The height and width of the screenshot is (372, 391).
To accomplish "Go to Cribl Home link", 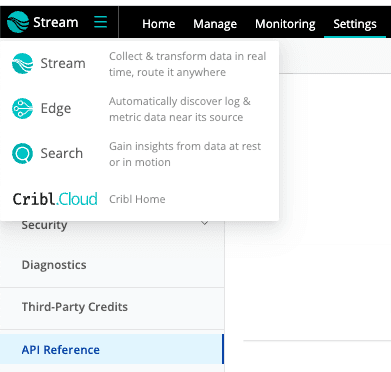I will pos(137,199).
